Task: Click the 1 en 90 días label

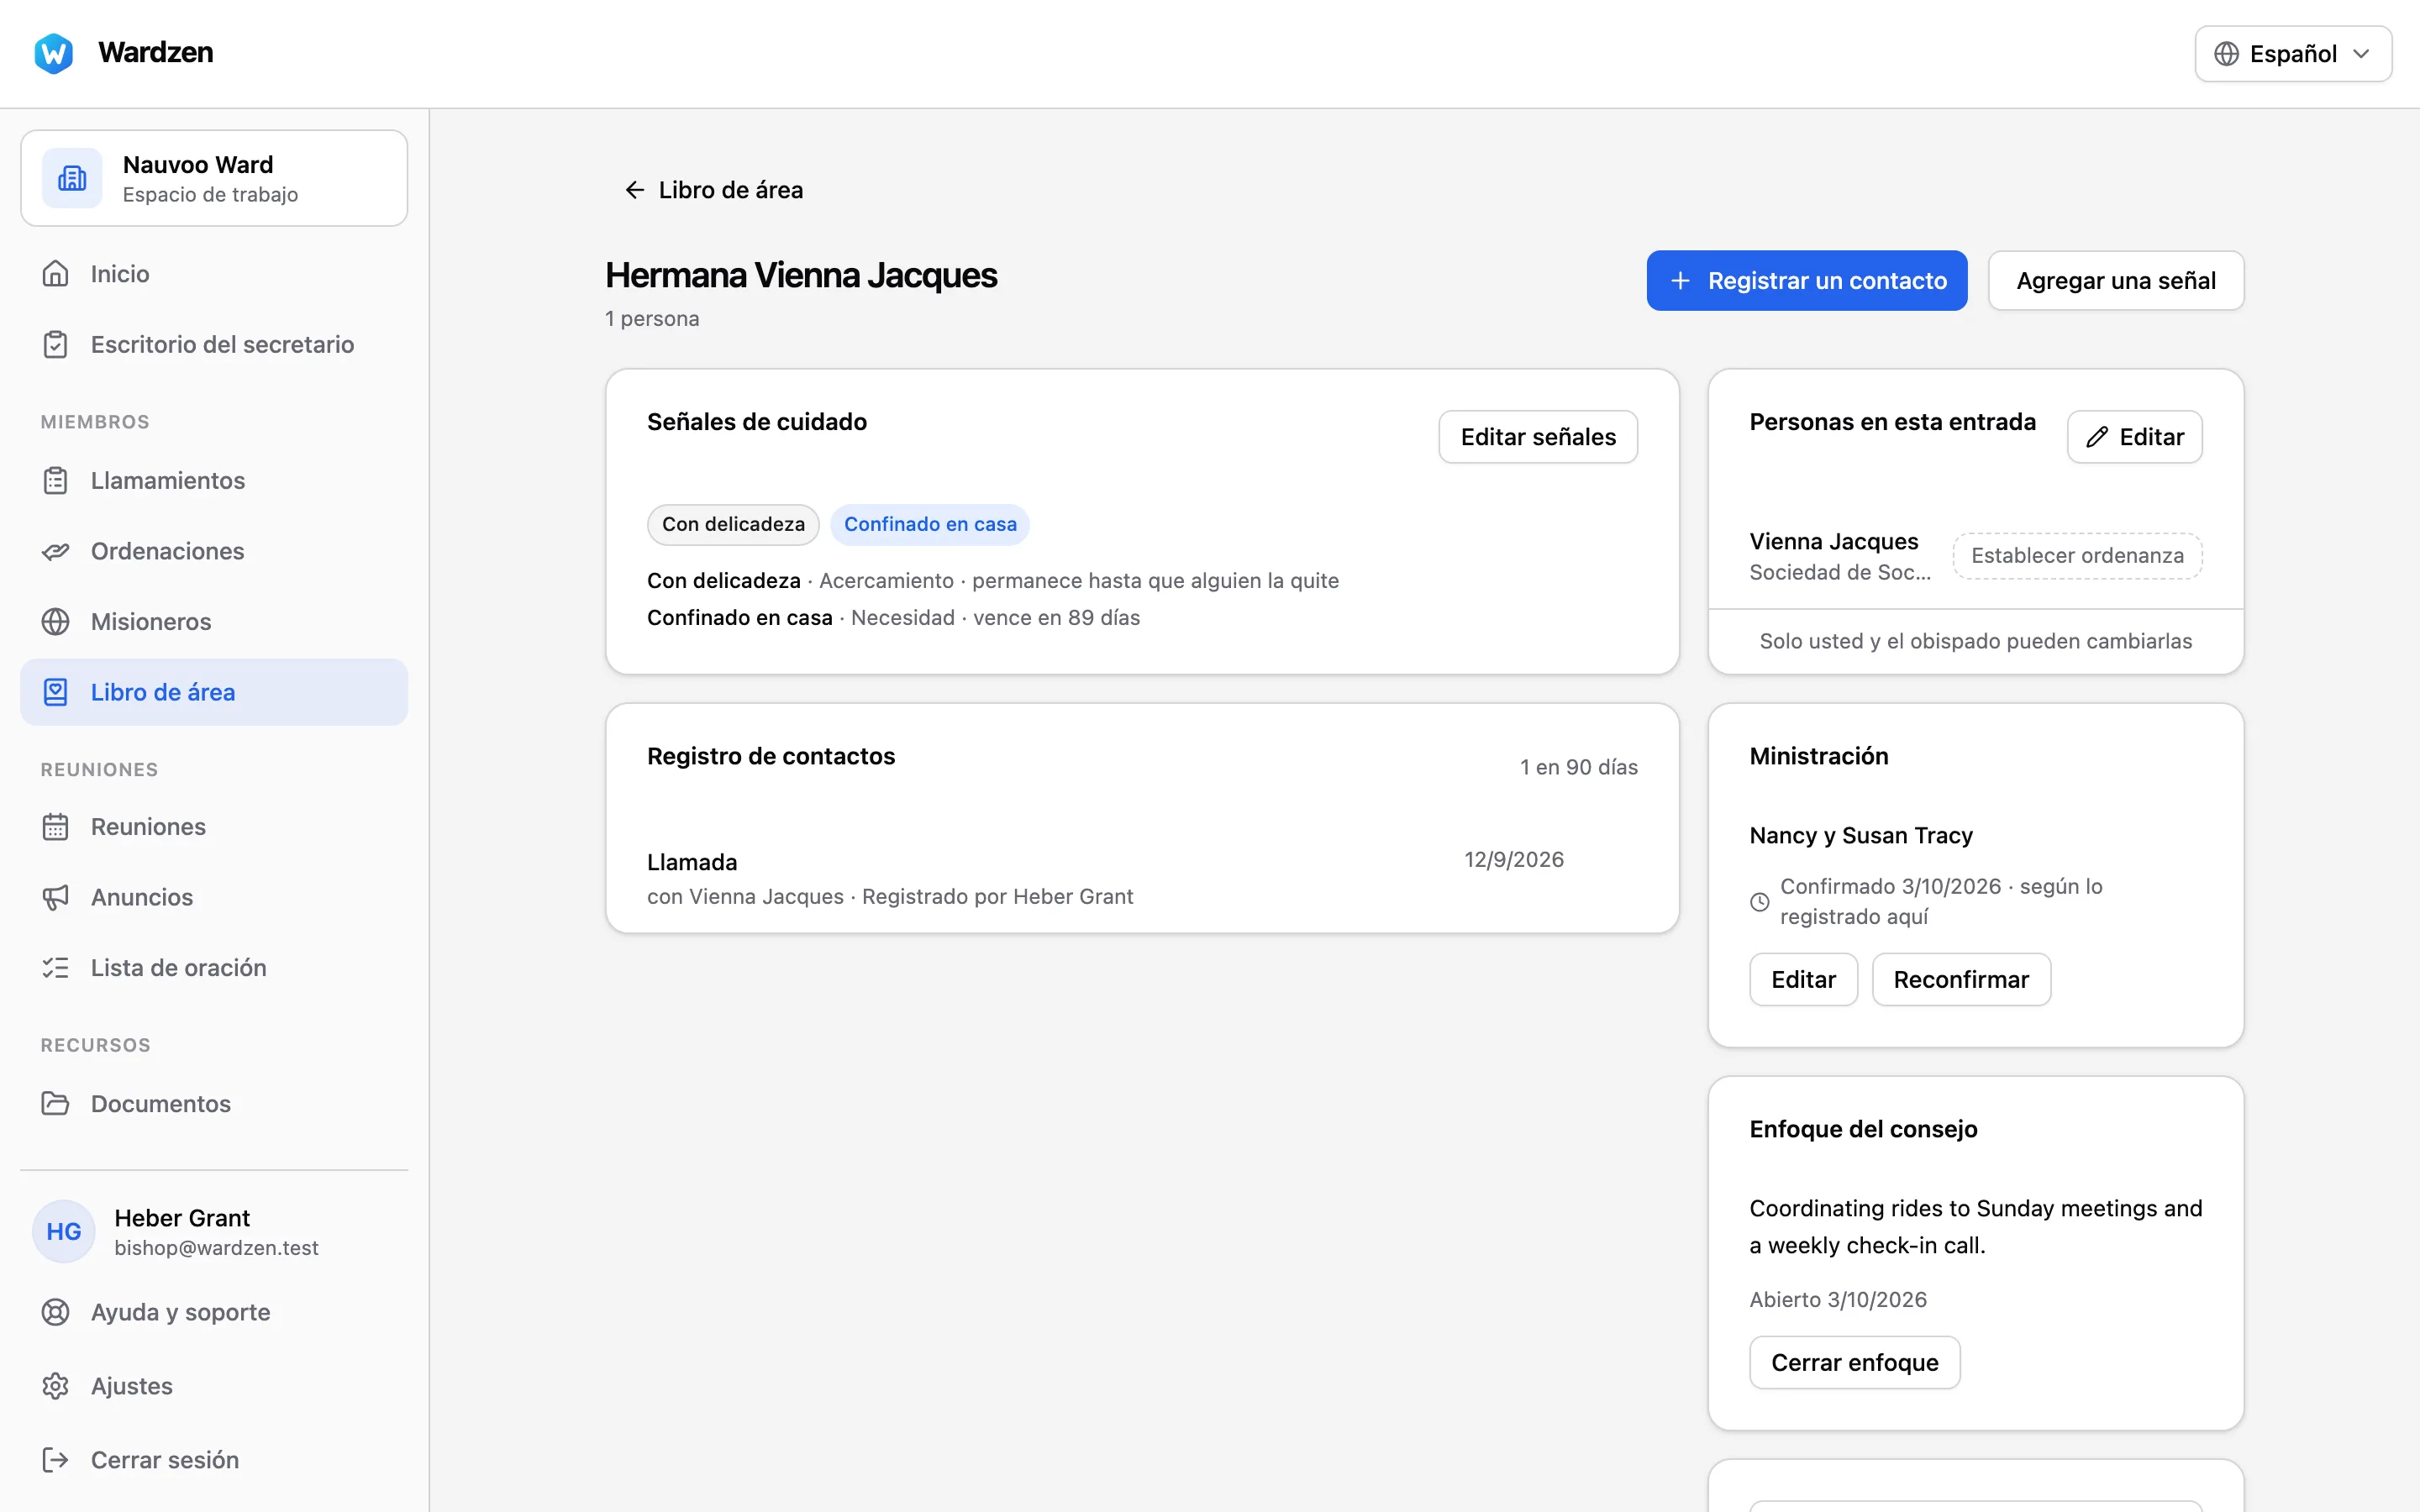Action: click(1579, 767)
